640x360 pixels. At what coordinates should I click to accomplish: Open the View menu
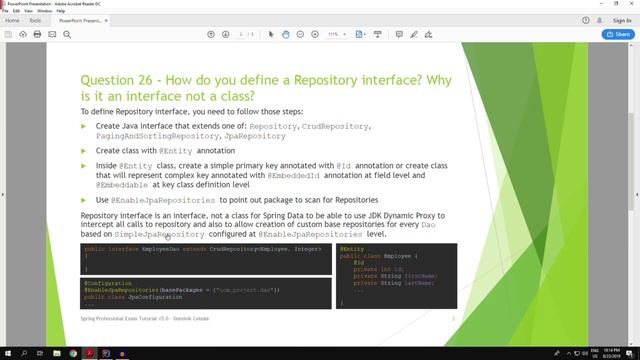pyautogui.click(x=29, y=11)
